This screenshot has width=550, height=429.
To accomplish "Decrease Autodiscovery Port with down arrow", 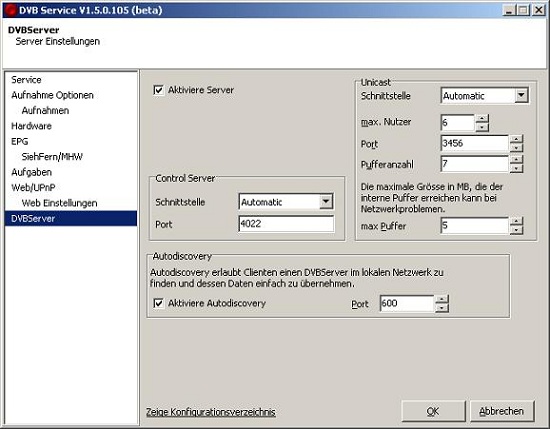I will click(442, 308).
